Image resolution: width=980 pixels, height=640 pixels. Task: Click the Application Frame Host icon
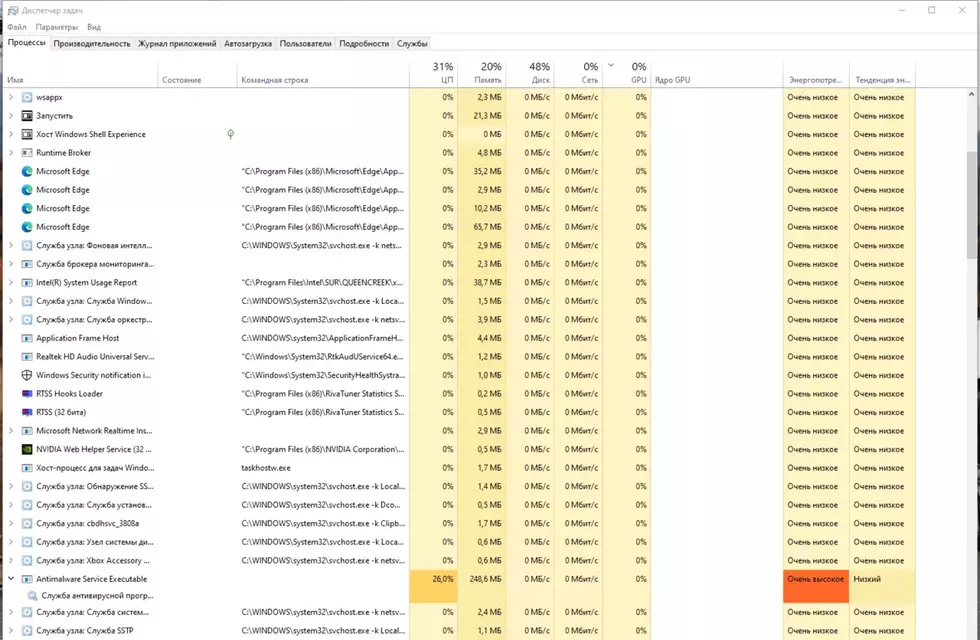pos(27,338)
